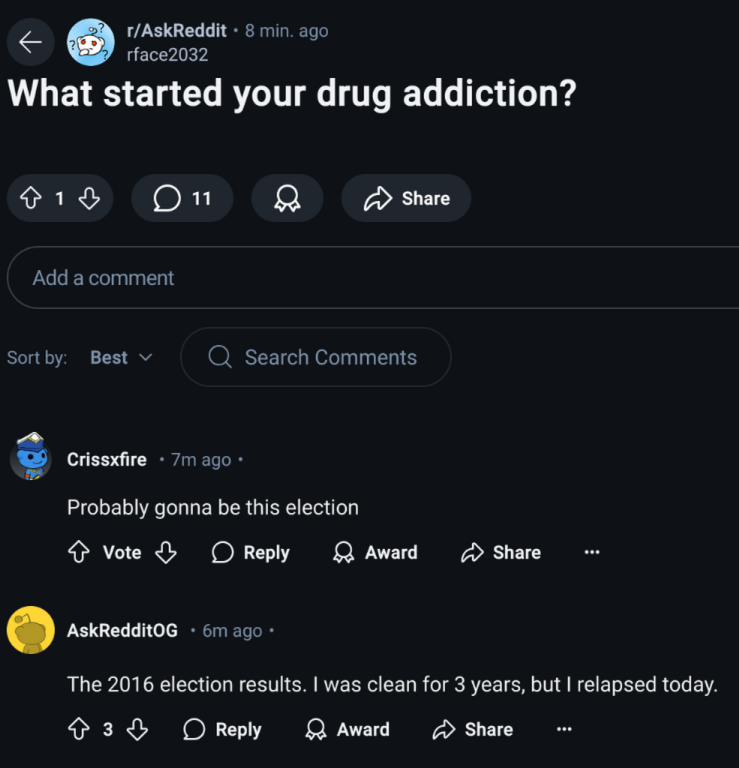Click the Add a comment field

[x=372, y=278]
